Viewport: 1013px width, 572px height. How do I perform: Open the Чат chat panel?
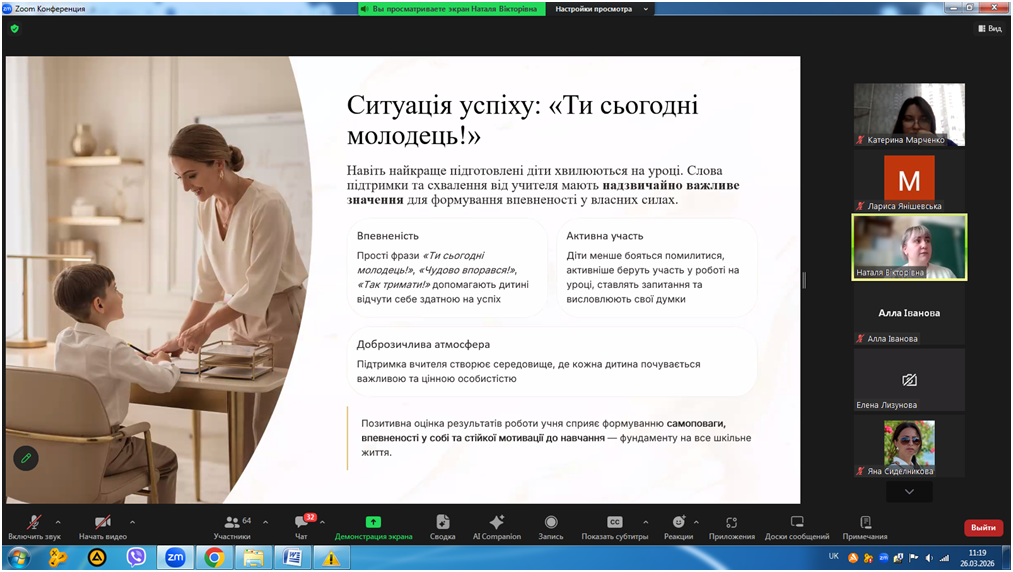(x=301, y=523)
